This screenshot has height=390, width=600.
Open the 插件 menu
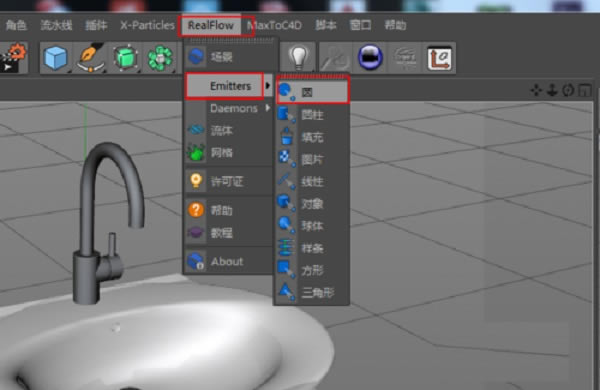click(96, 25)
